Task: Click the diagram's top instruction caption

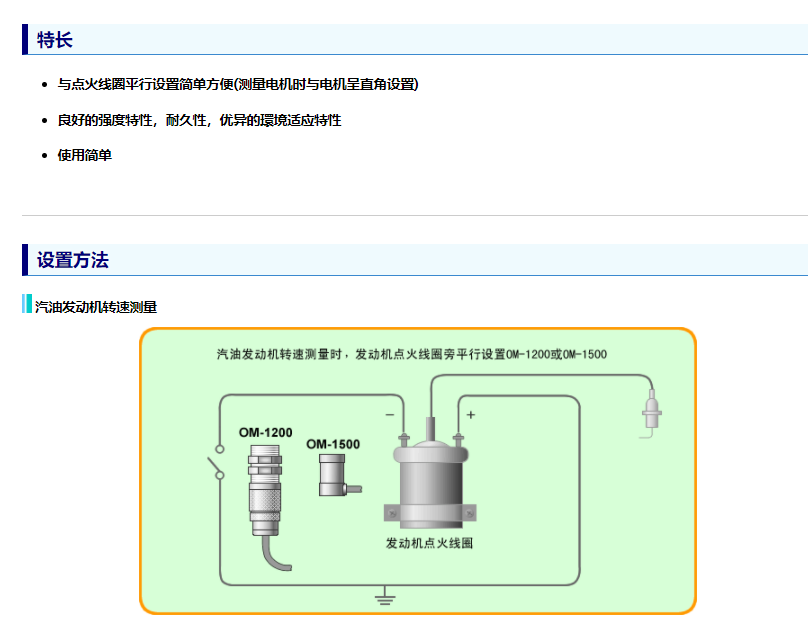Action: click(411, 354)
